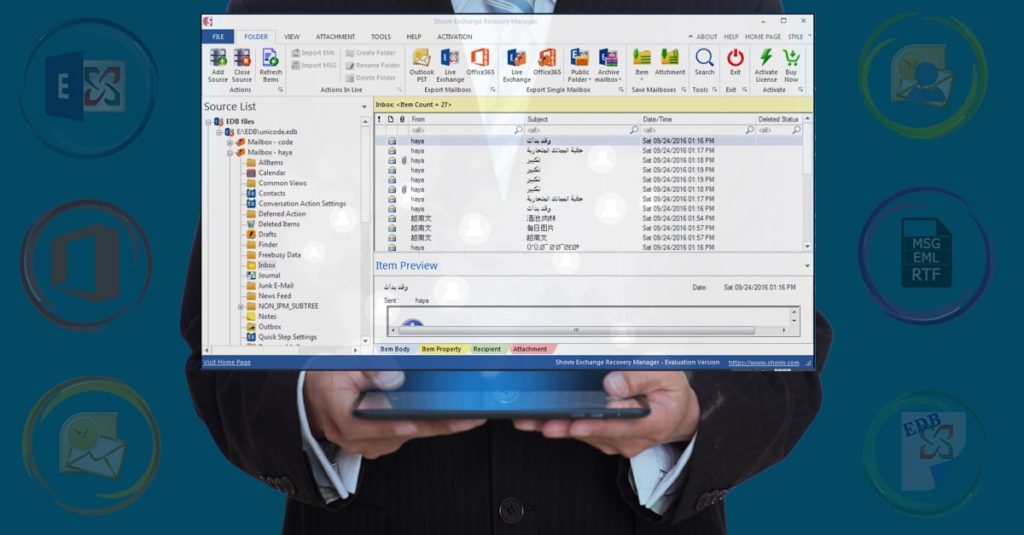Click the Buy Now cart icon
The height and width of the screenshot is (535, 1024).
click(792, 57)
